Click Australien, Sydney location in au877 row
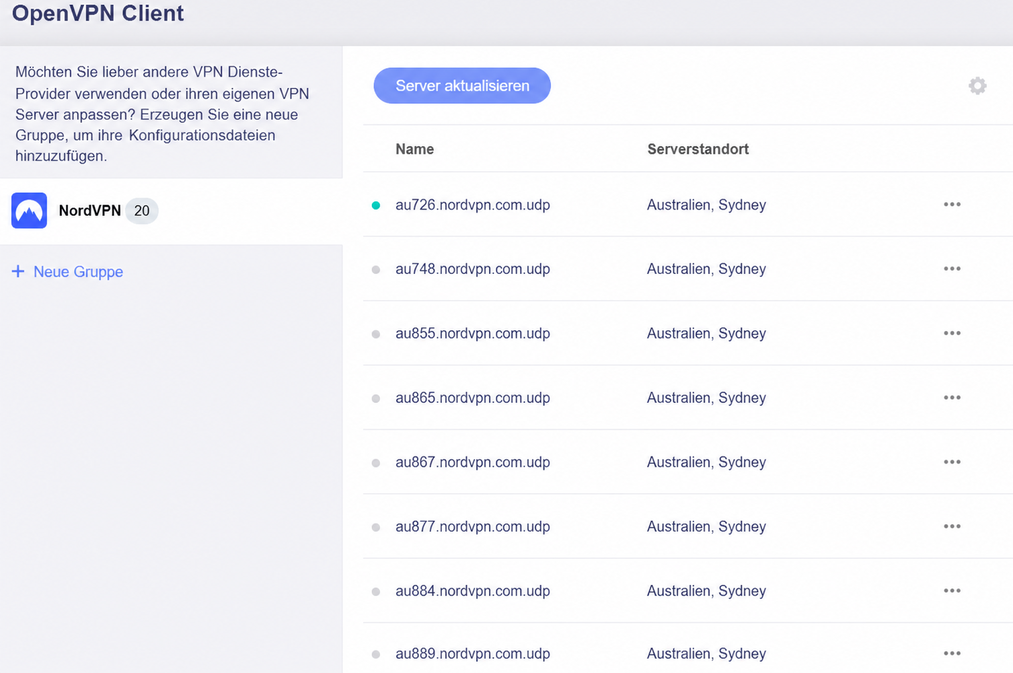1013x673 pixels. tap(706, 527)
